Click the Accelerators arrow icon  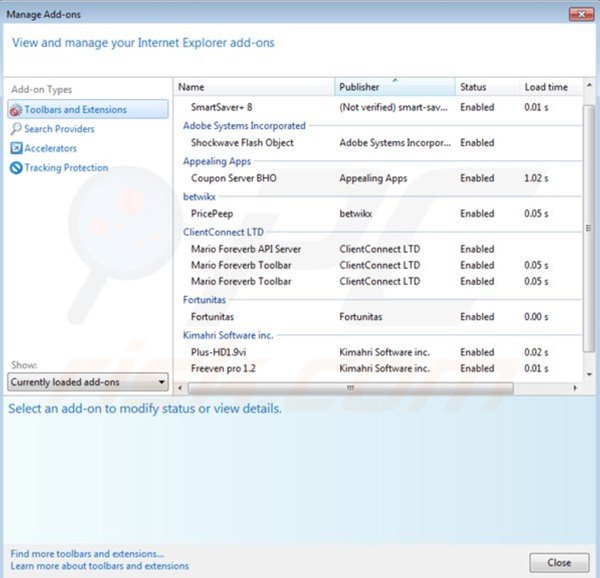(16, 148)
